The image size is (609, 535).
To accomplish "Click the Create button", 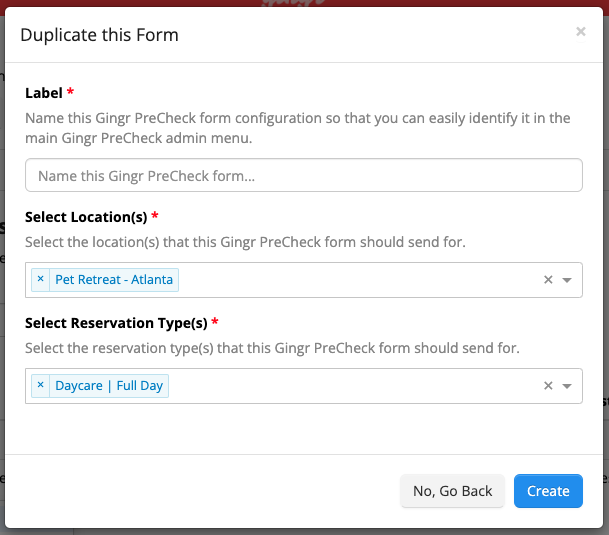I will pyautogui.click(x=548, y=491).
